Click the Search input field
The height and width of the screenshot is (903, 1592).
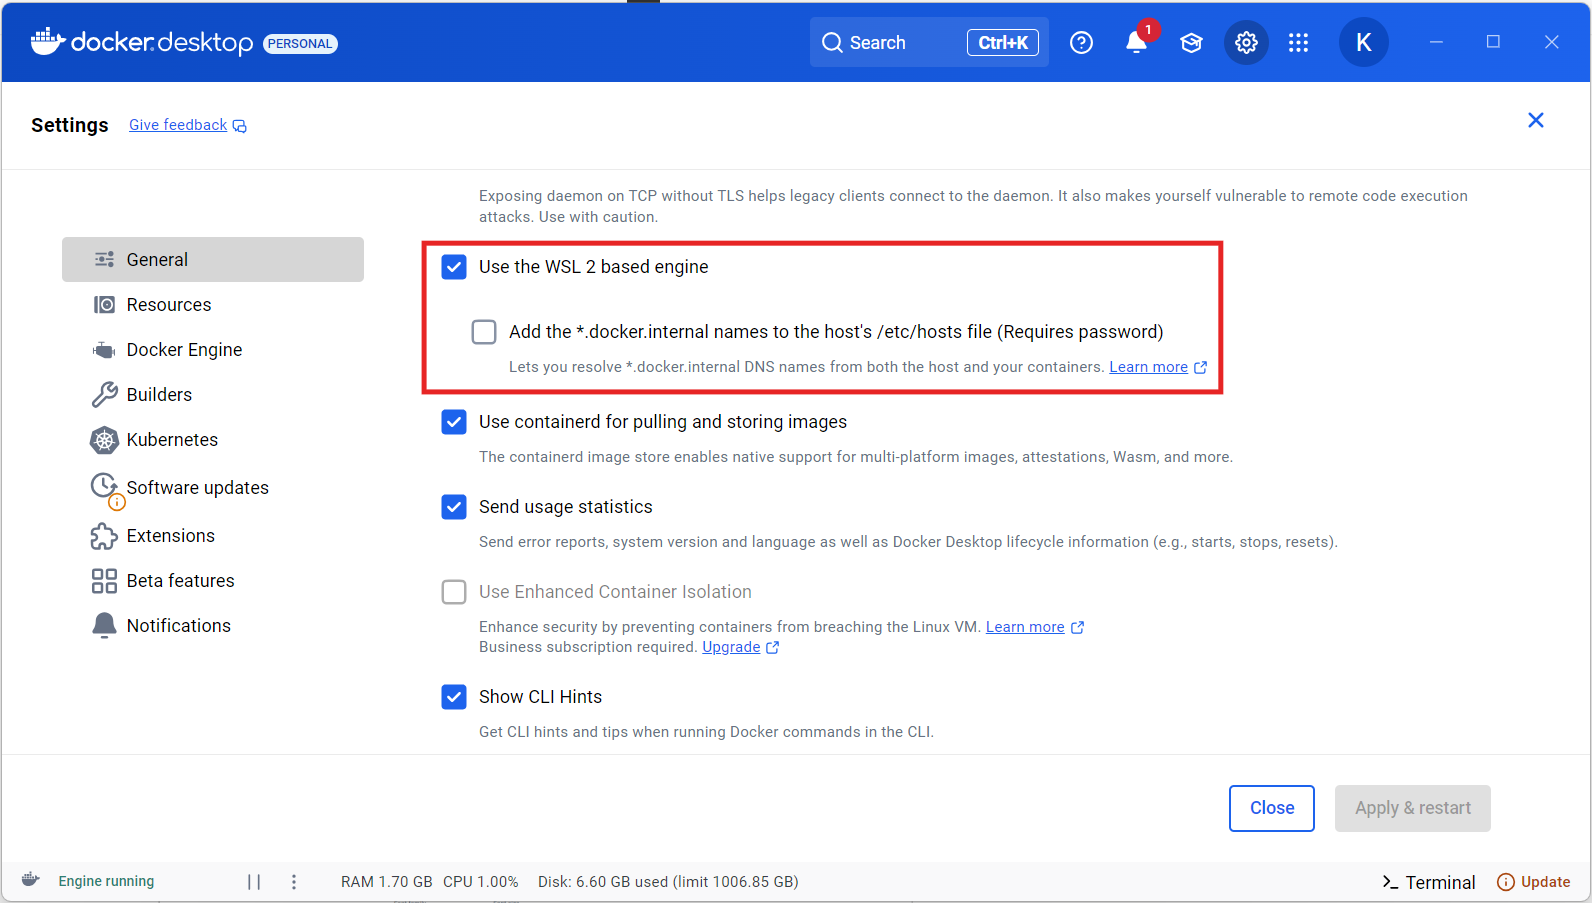[x=929, y=42]
